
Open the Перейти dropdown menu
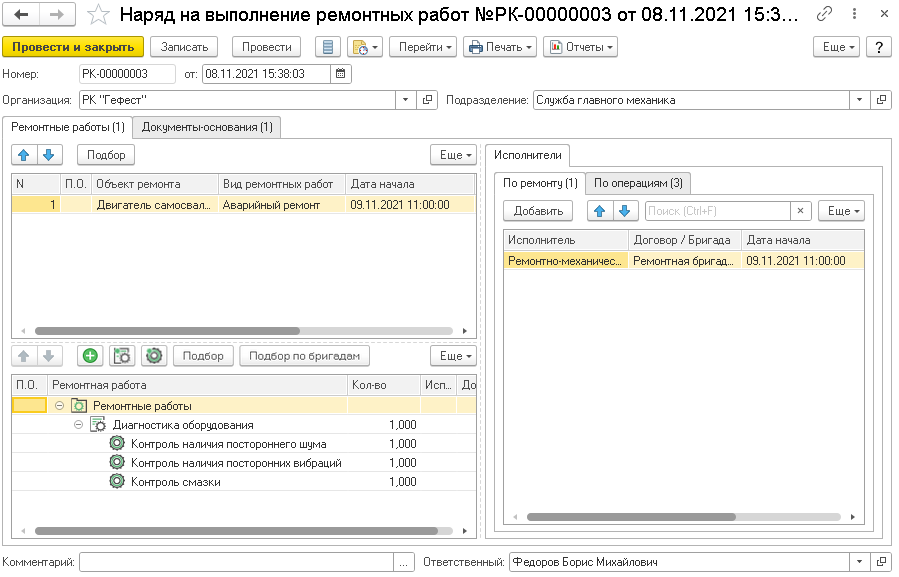pyautogui.click(x=423, y=47)
